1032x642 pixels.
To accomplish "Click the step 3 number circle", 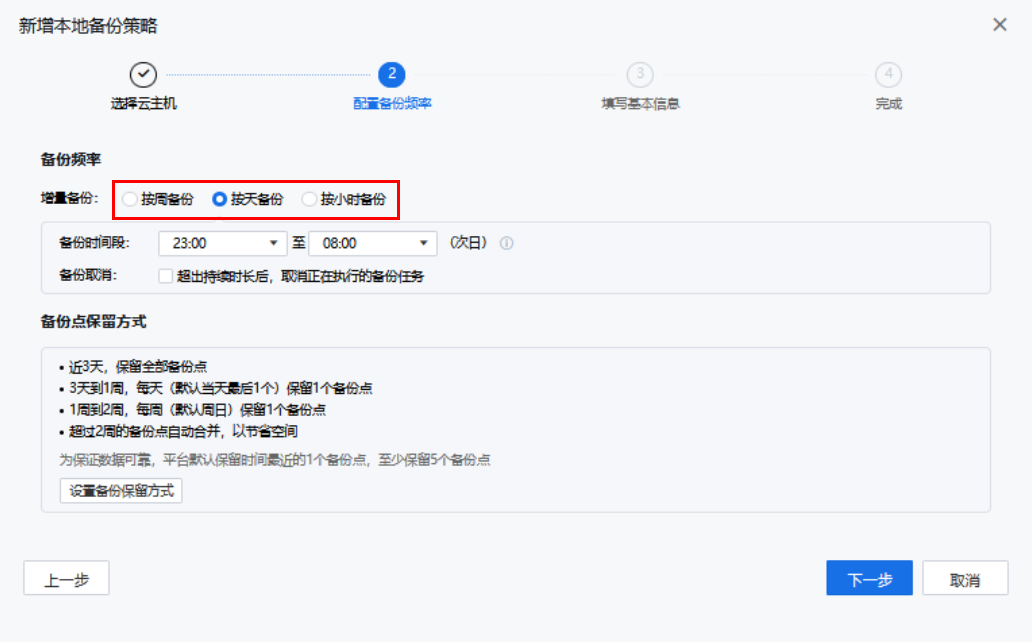I will 640,74.
